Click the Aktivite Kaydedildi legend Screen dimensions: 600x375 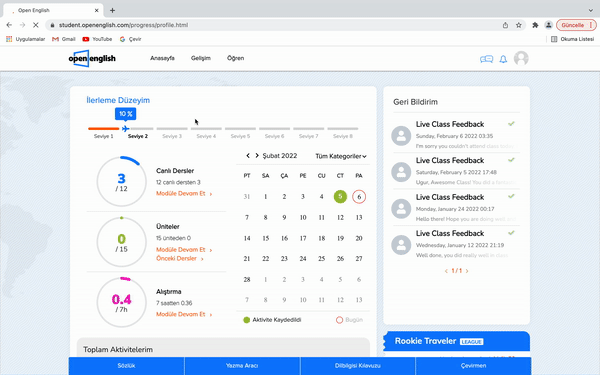click(x=272, y=320)
